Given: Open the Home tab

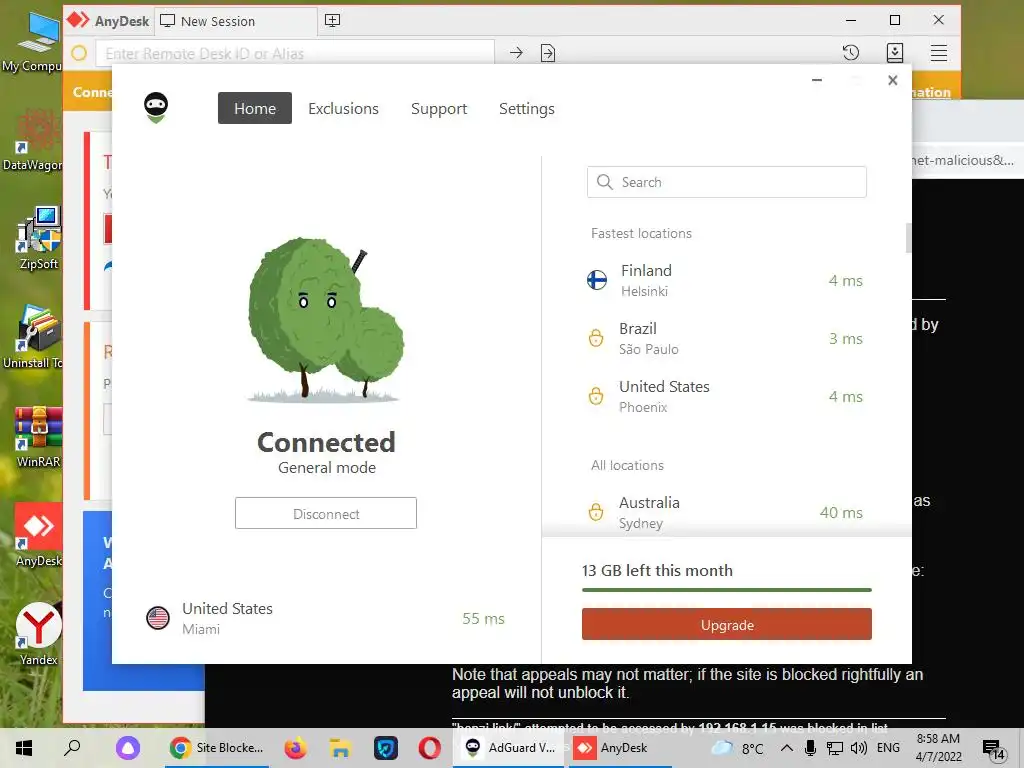Looking at the screenshot, I should coord(255,108).
